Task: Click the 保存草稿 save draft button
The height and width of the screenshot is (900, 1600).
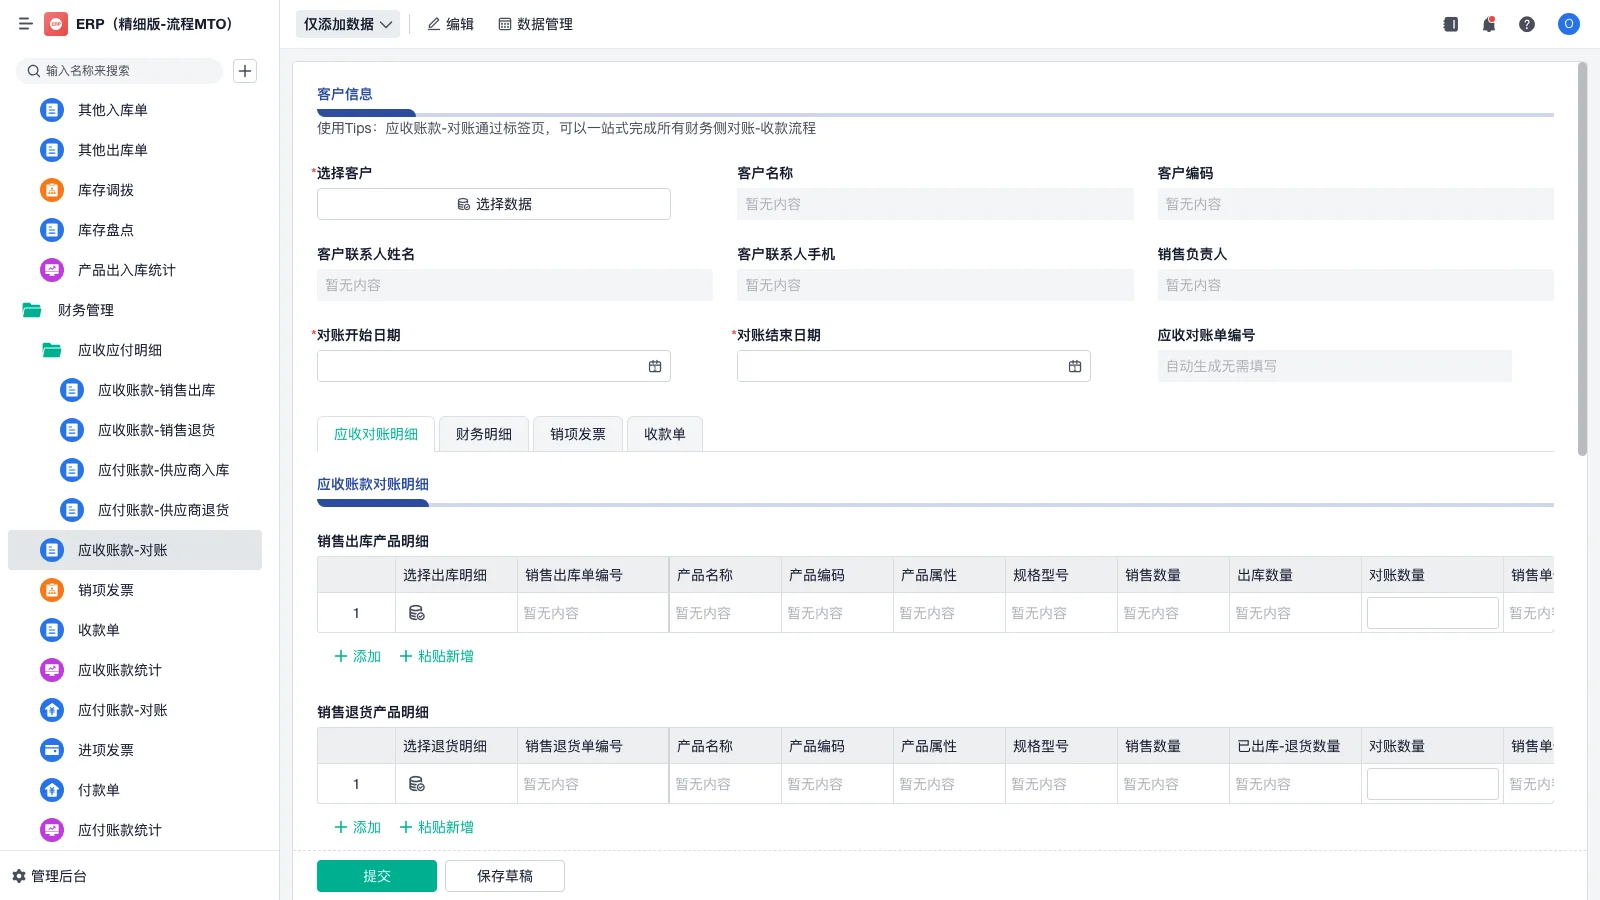Action: point(505,875)
